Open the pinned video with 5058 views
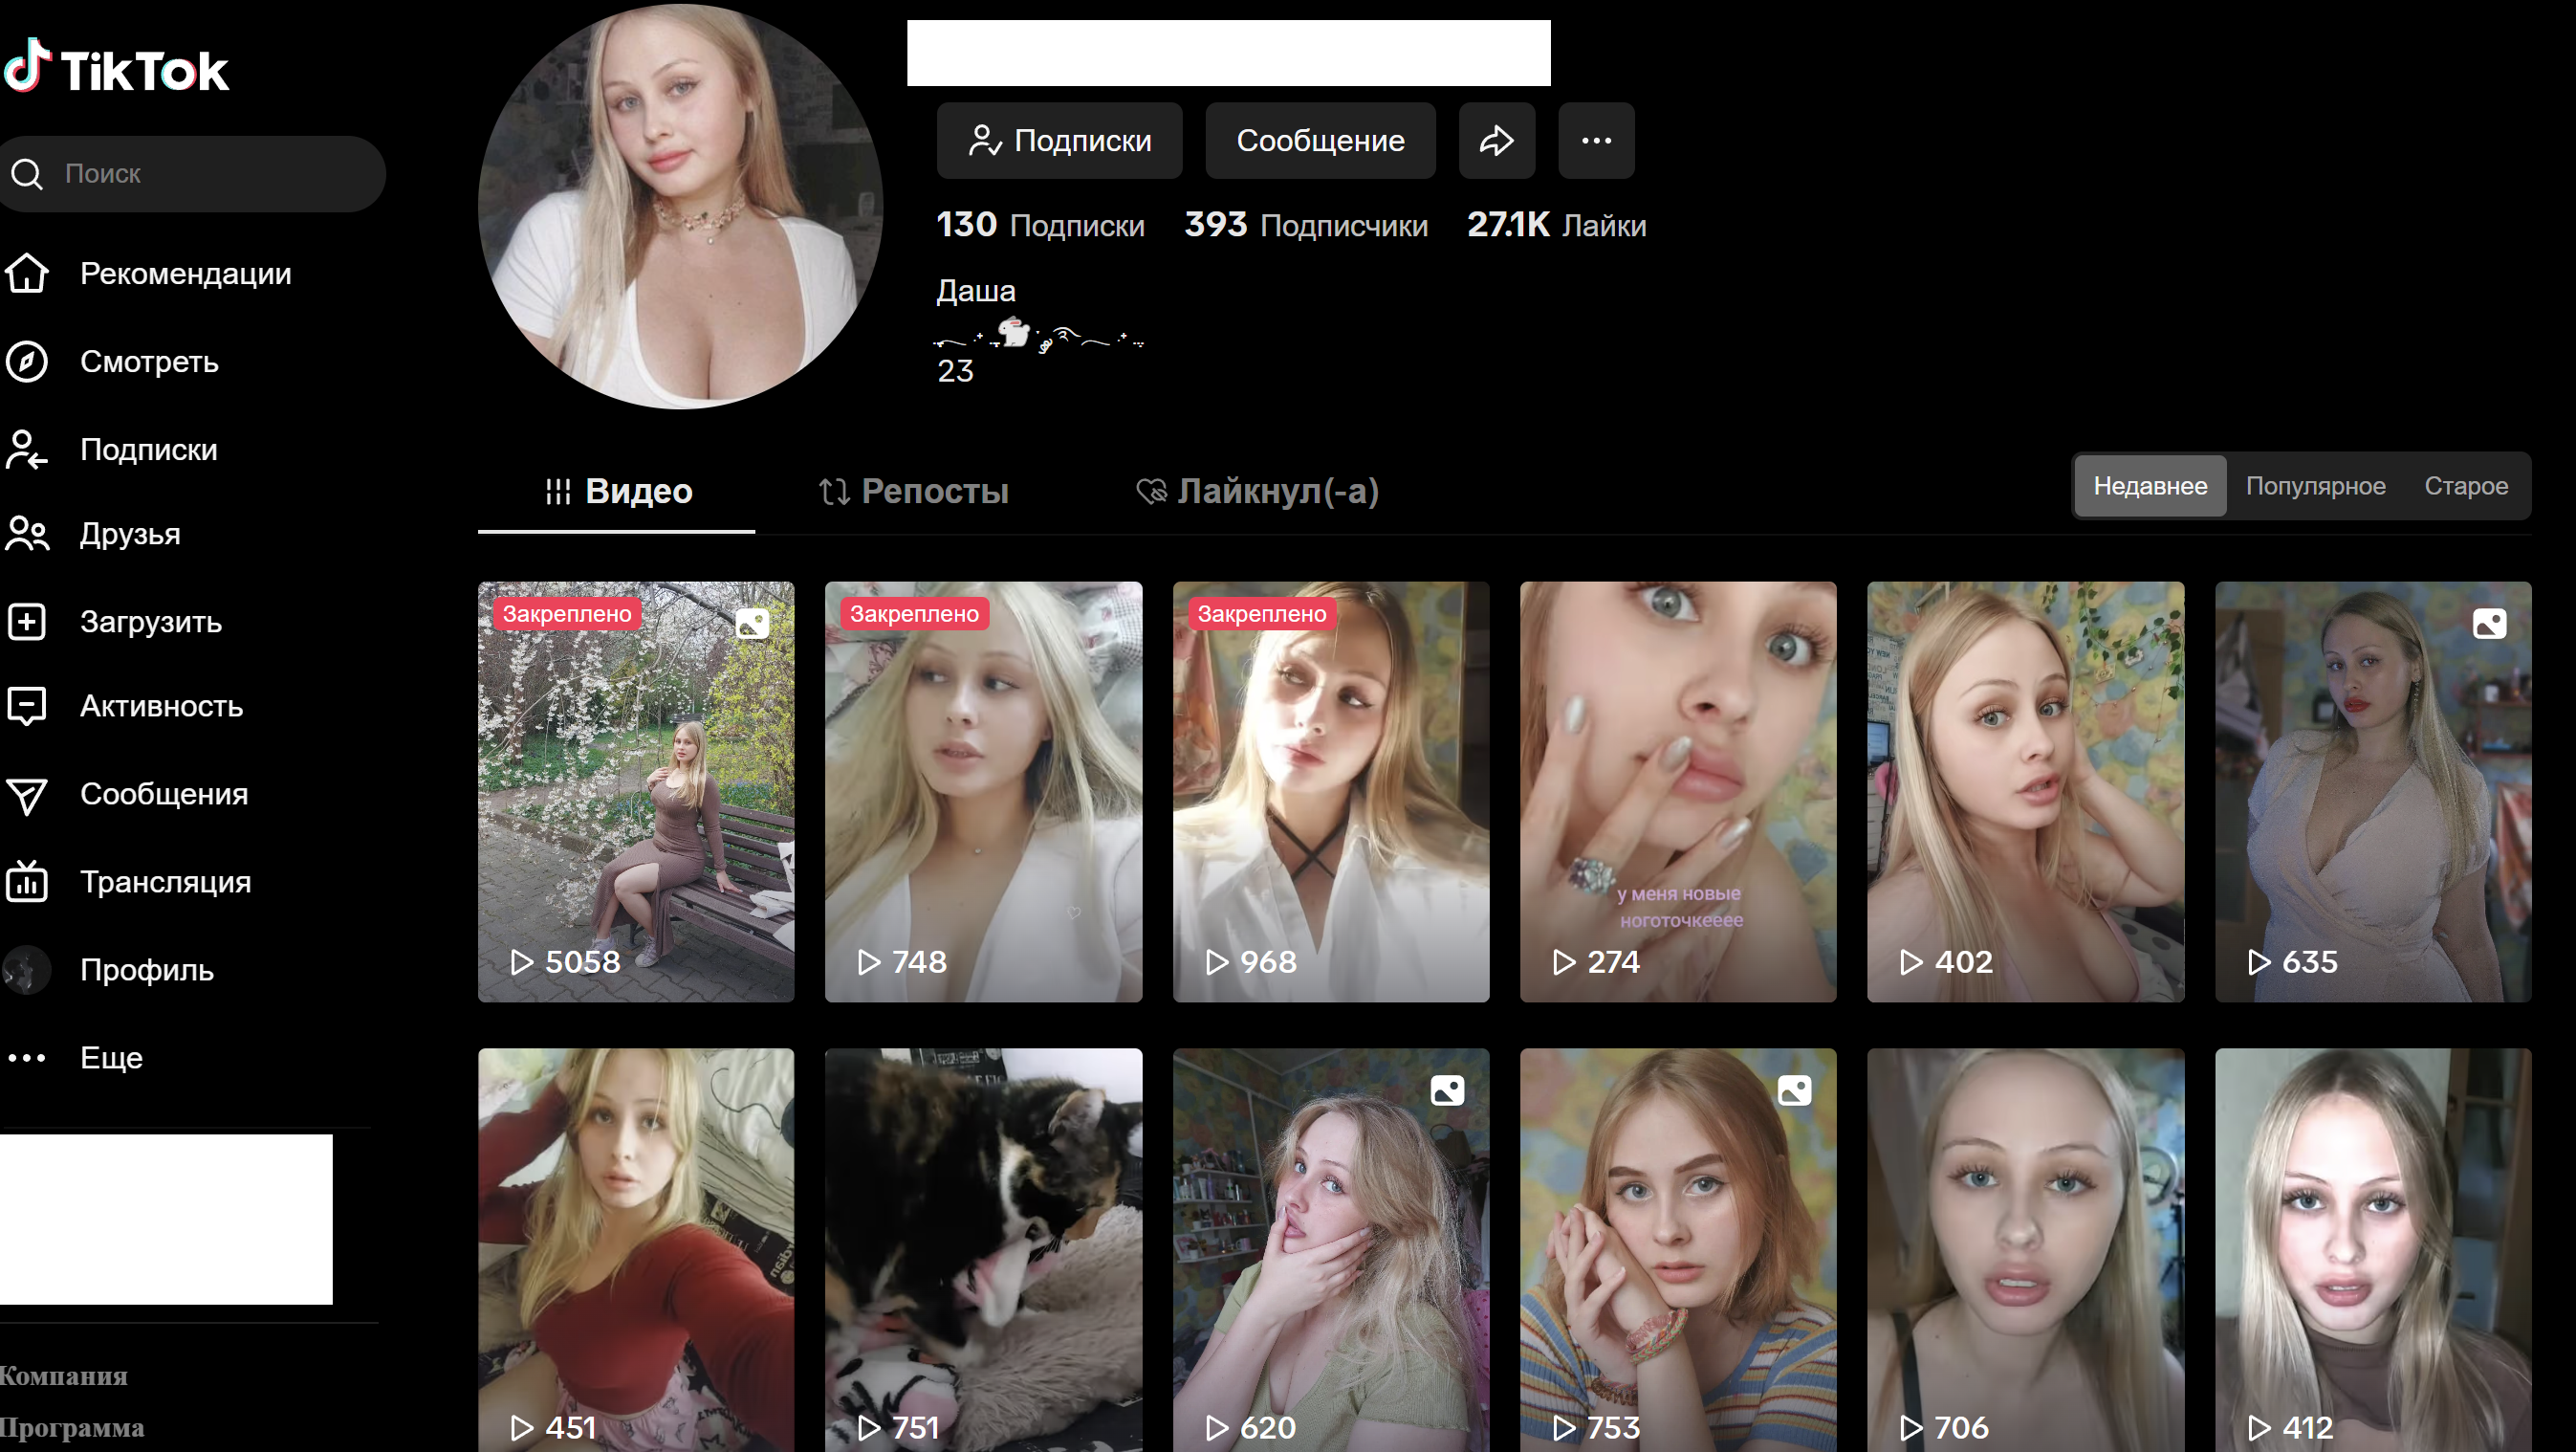Image resolution: width=2576 pixels, height=1452 pixels. [x=636, y=792]
